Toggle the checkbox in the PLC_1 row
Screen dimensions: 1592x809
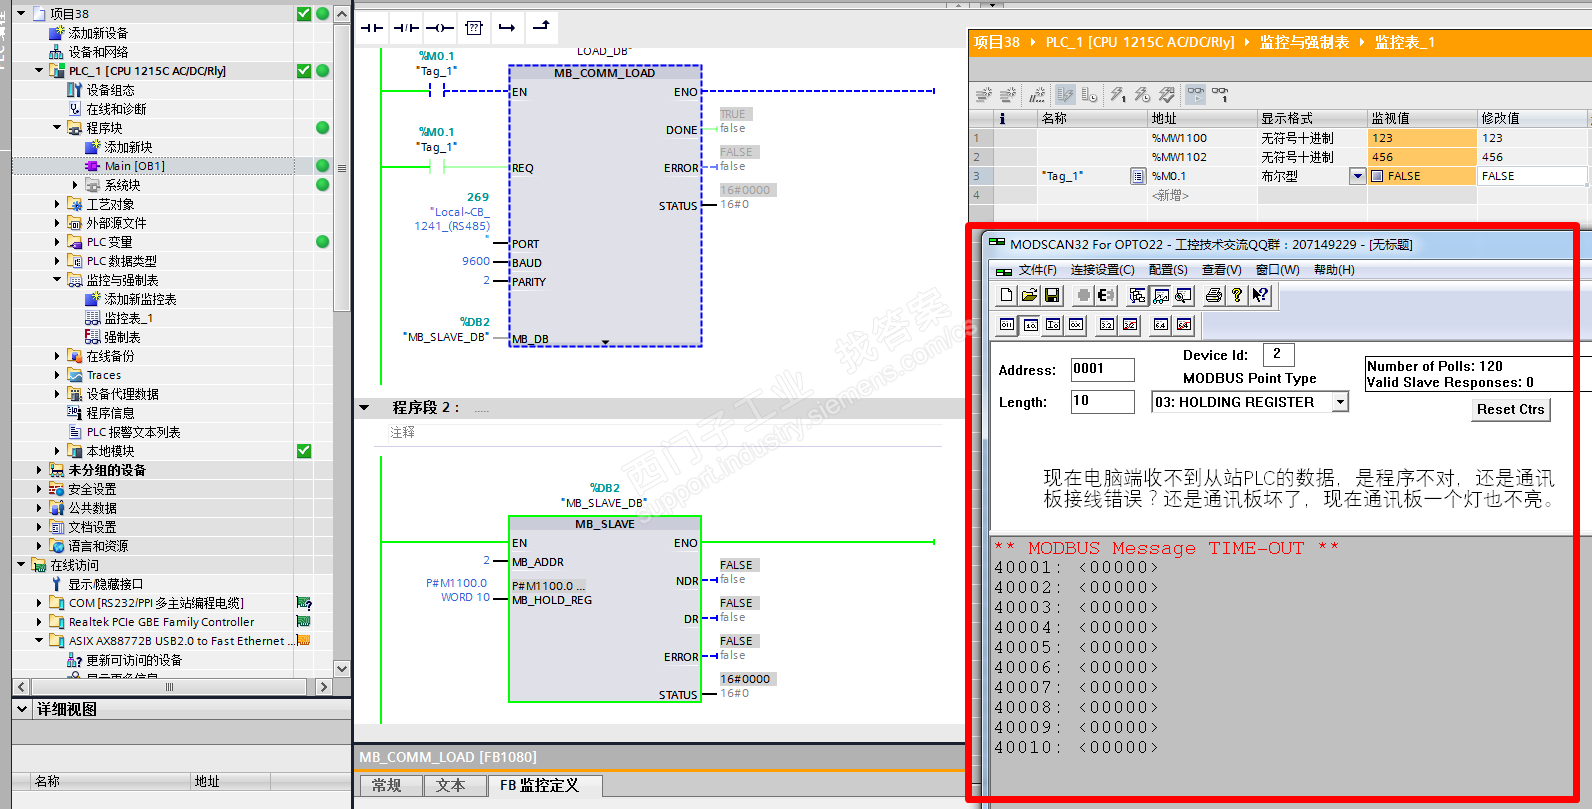click(304, 71)
